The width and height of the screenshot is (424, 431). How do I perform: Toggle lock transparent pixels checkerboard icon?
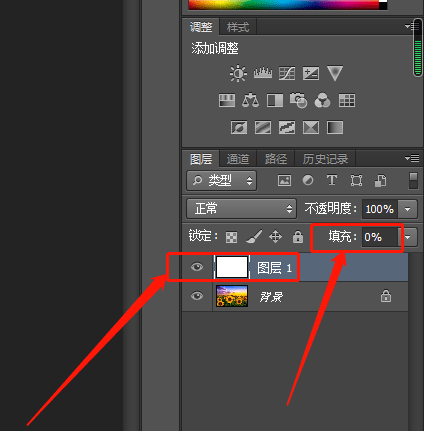231,237
